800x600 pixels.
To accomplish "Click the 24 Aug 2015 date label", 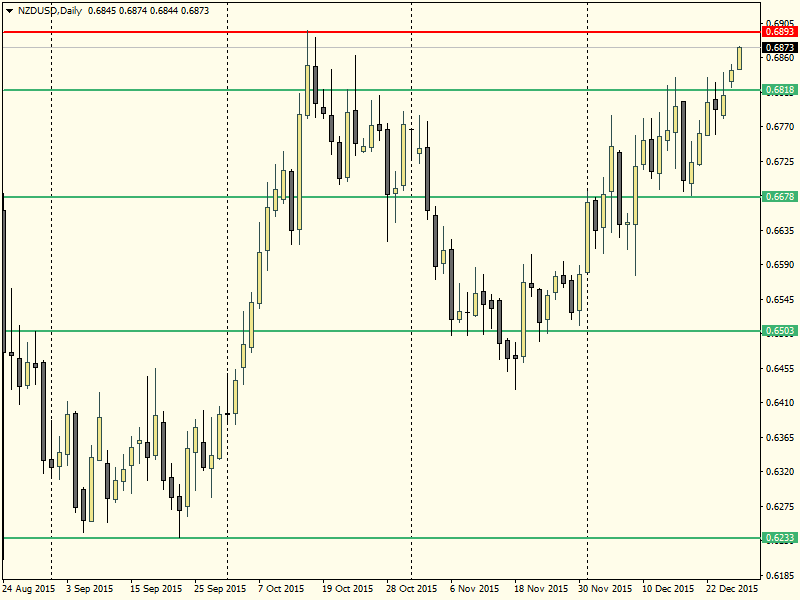I will coord(29,588).
